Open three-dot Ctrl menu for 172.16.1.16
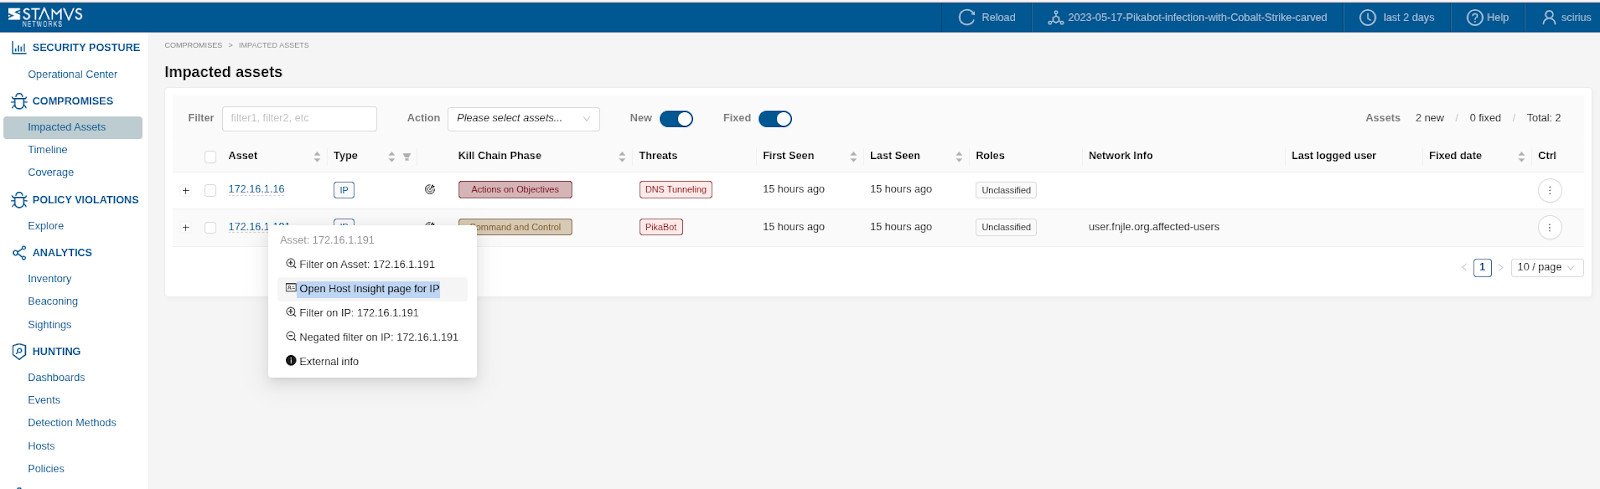 pyautogui.click(x=1549, y=190)
